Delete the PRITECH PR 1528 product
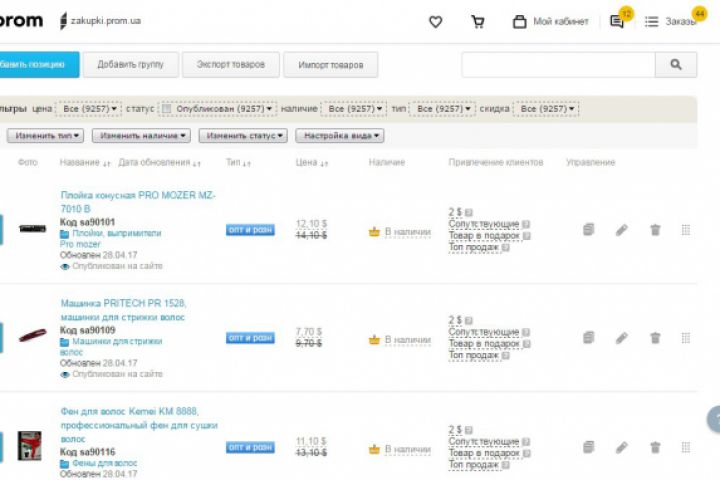Screen dimensions: 720x480 click(655, 338)
